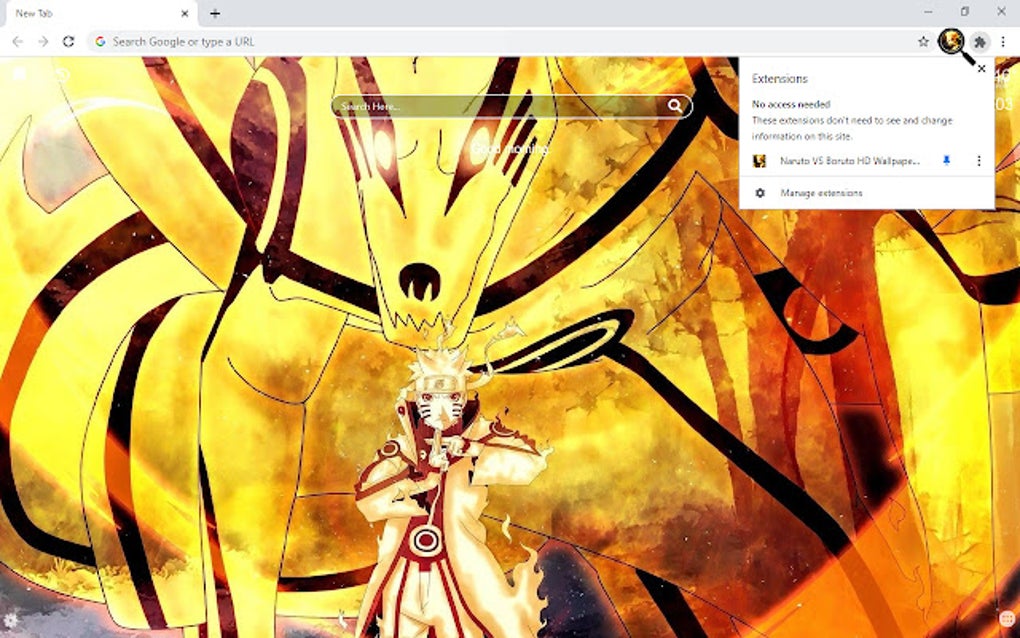Open the Chrome three-dot menu

[1003, 42]
